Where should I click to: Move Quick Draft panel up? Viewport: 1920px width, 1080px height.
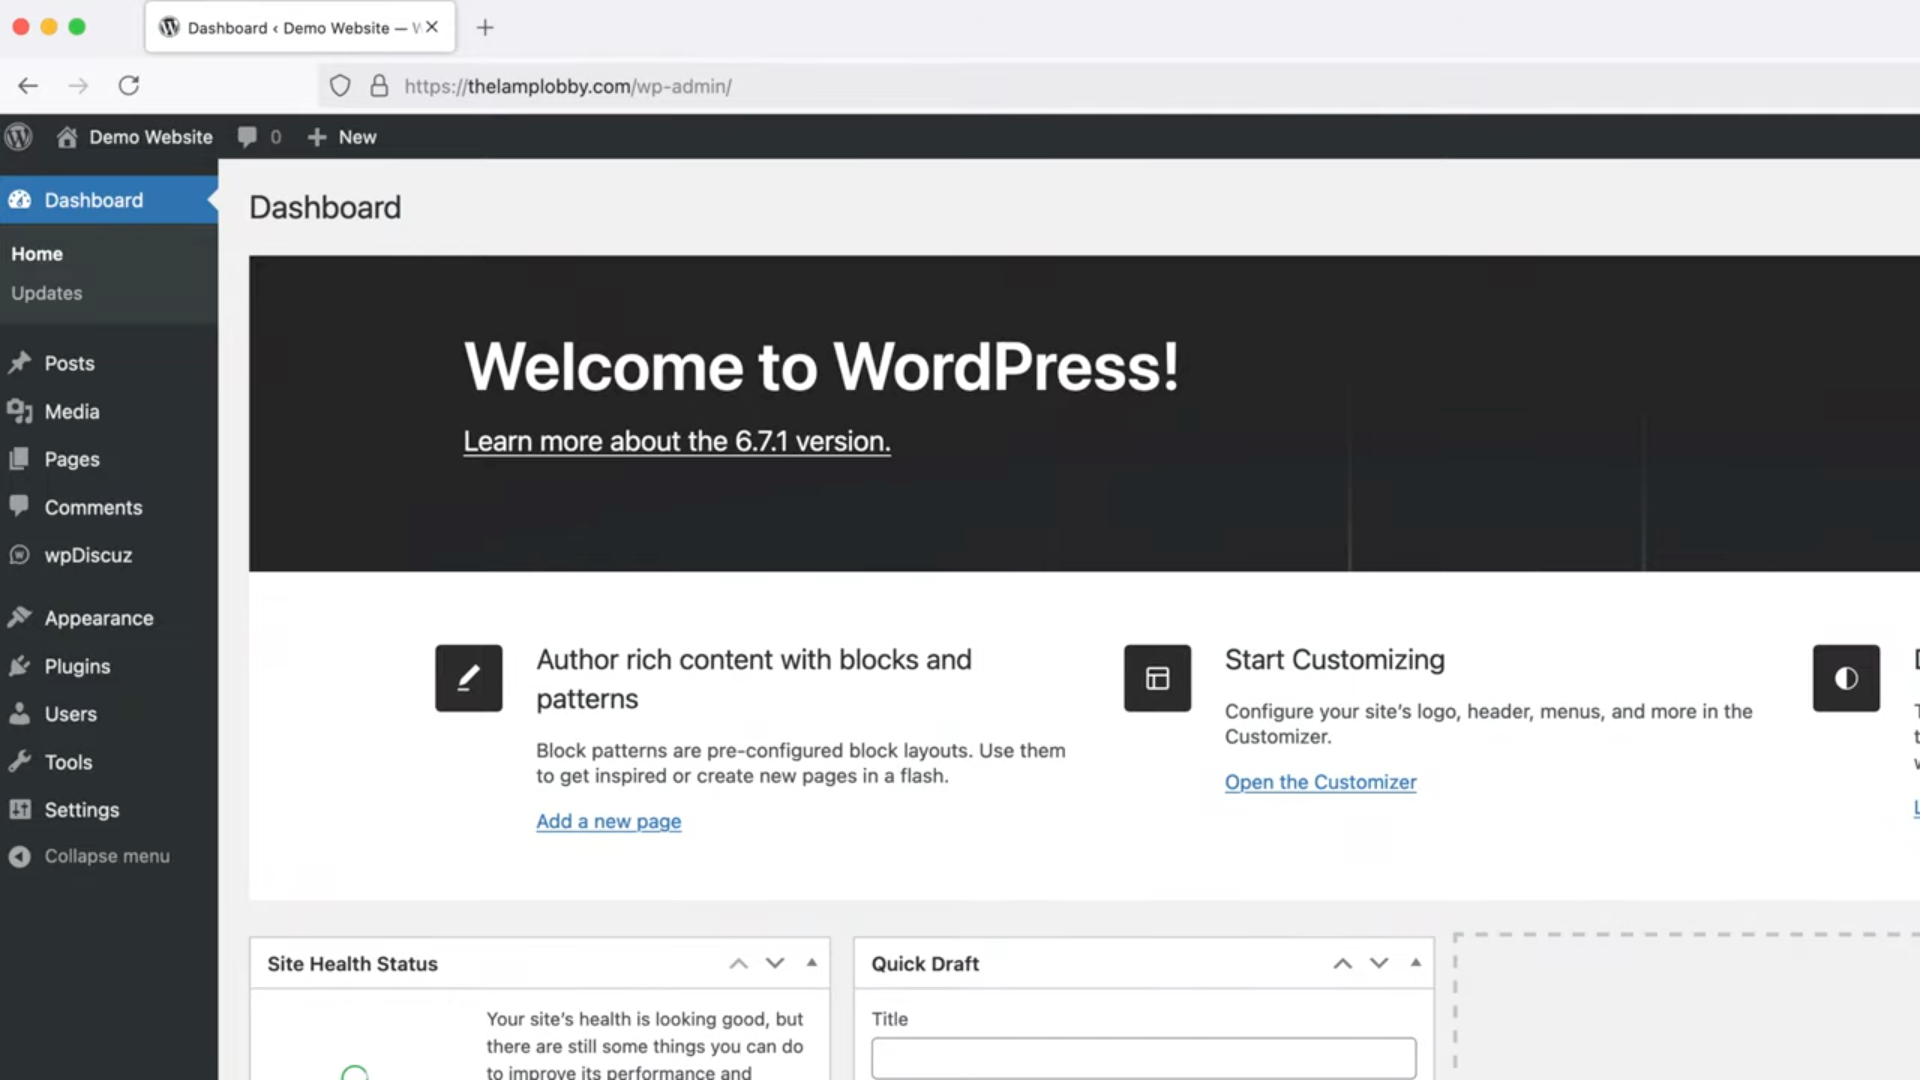[1342, 963]
